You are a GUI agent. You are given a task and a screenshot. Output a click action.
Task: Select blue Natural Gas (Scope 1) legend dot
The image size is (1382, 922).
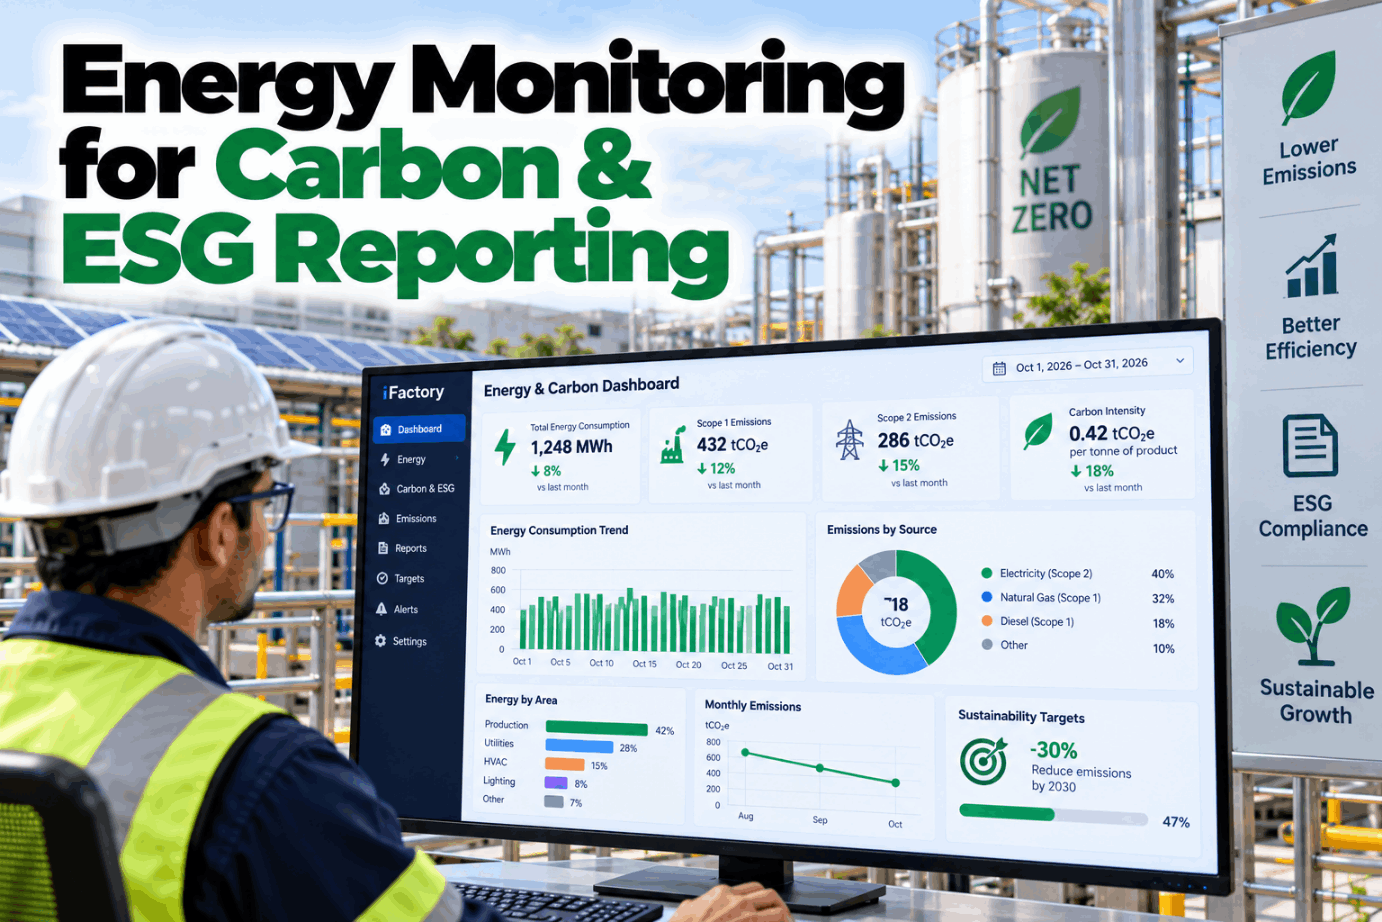pos(987,597)
